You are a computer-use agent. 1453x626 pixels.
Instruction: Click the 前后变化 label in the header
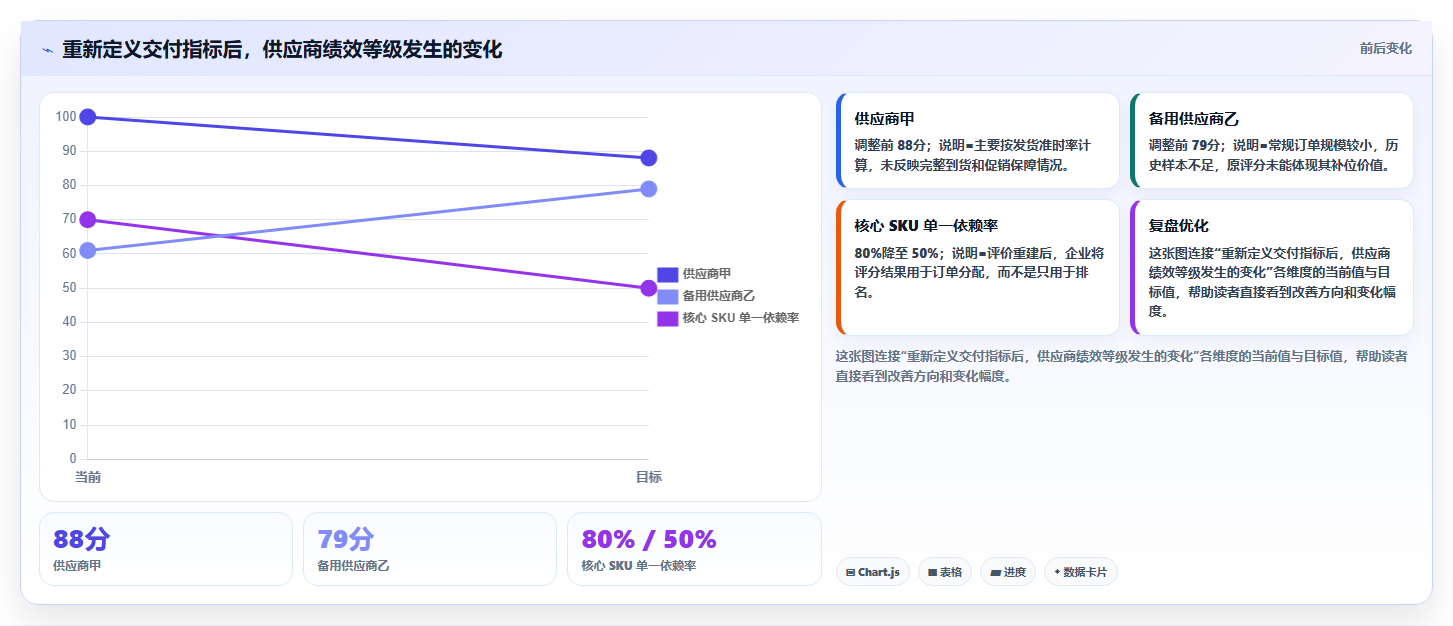(x=1385, y=48)
